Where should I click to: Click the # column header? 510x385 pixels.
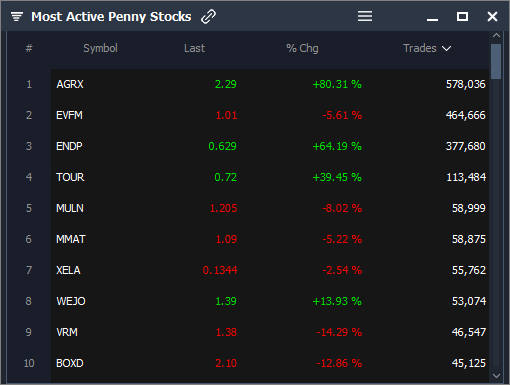[x=29, y=48]
